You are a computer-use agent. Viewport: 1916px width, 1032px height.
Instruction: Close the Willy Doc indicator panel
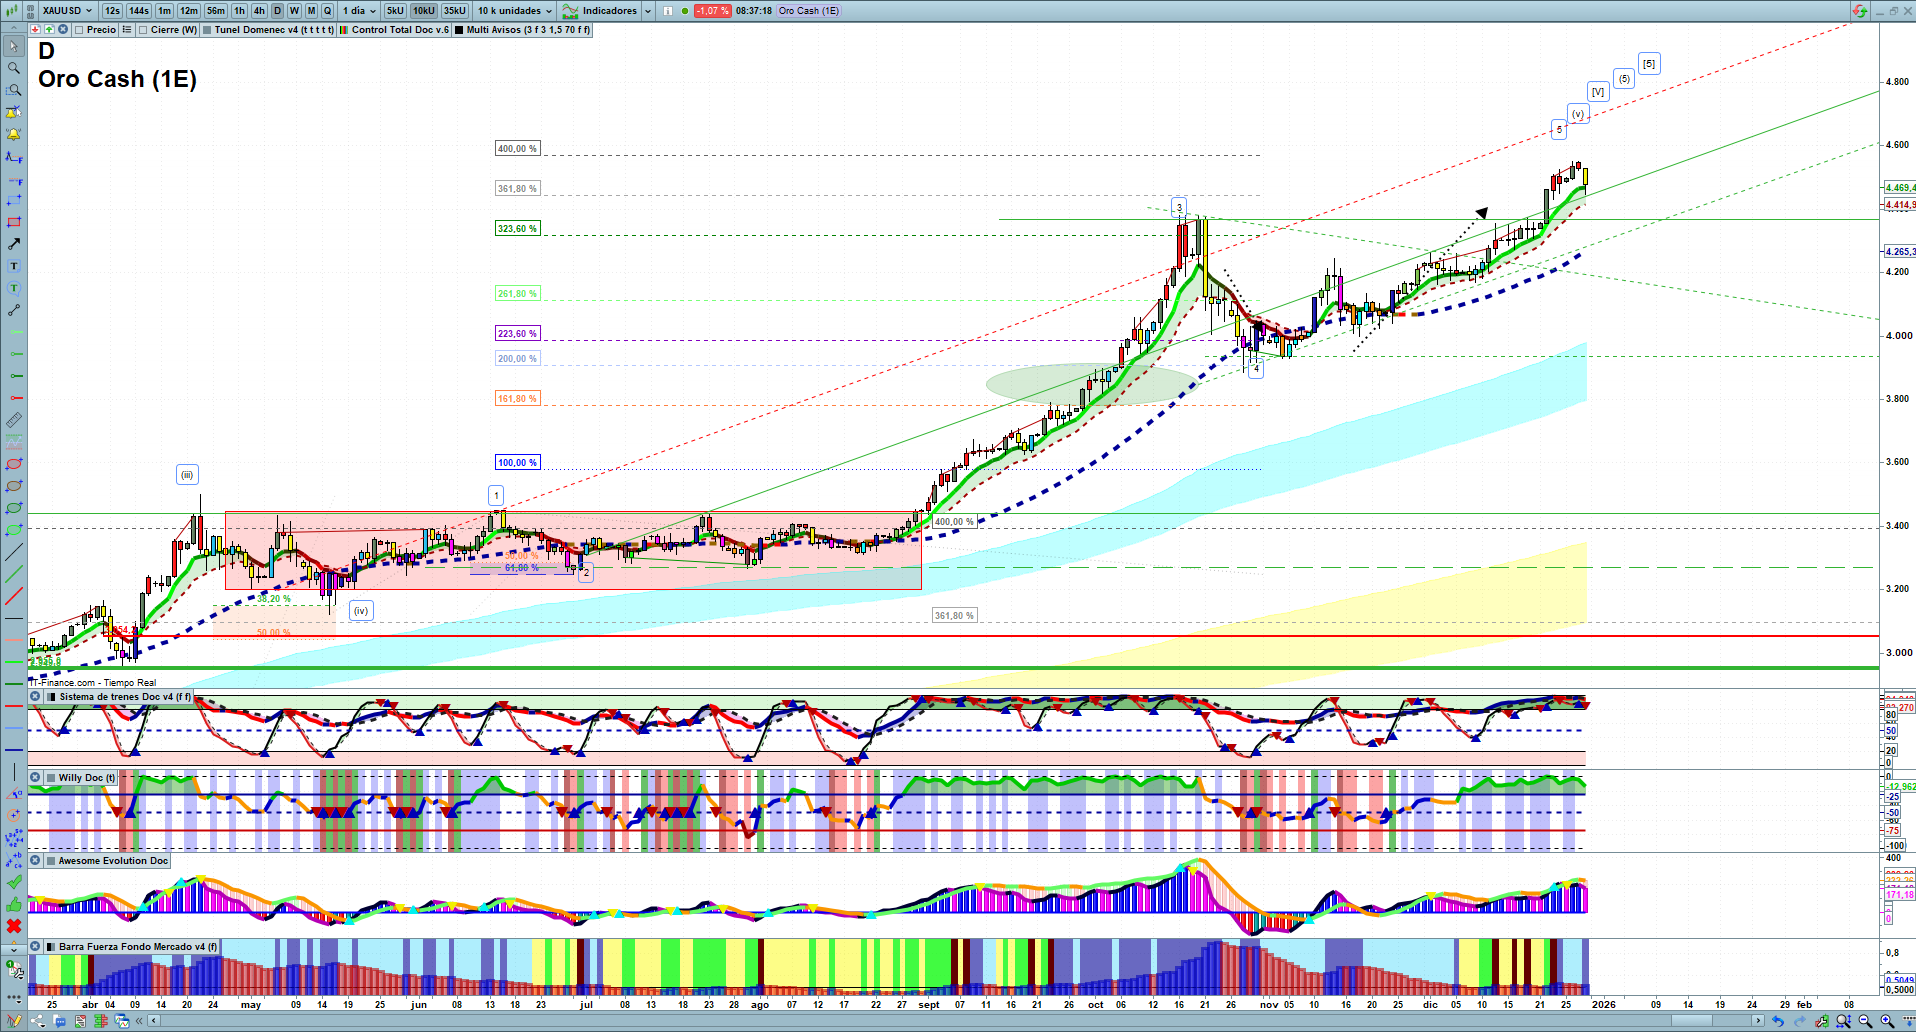click(35, 777)
